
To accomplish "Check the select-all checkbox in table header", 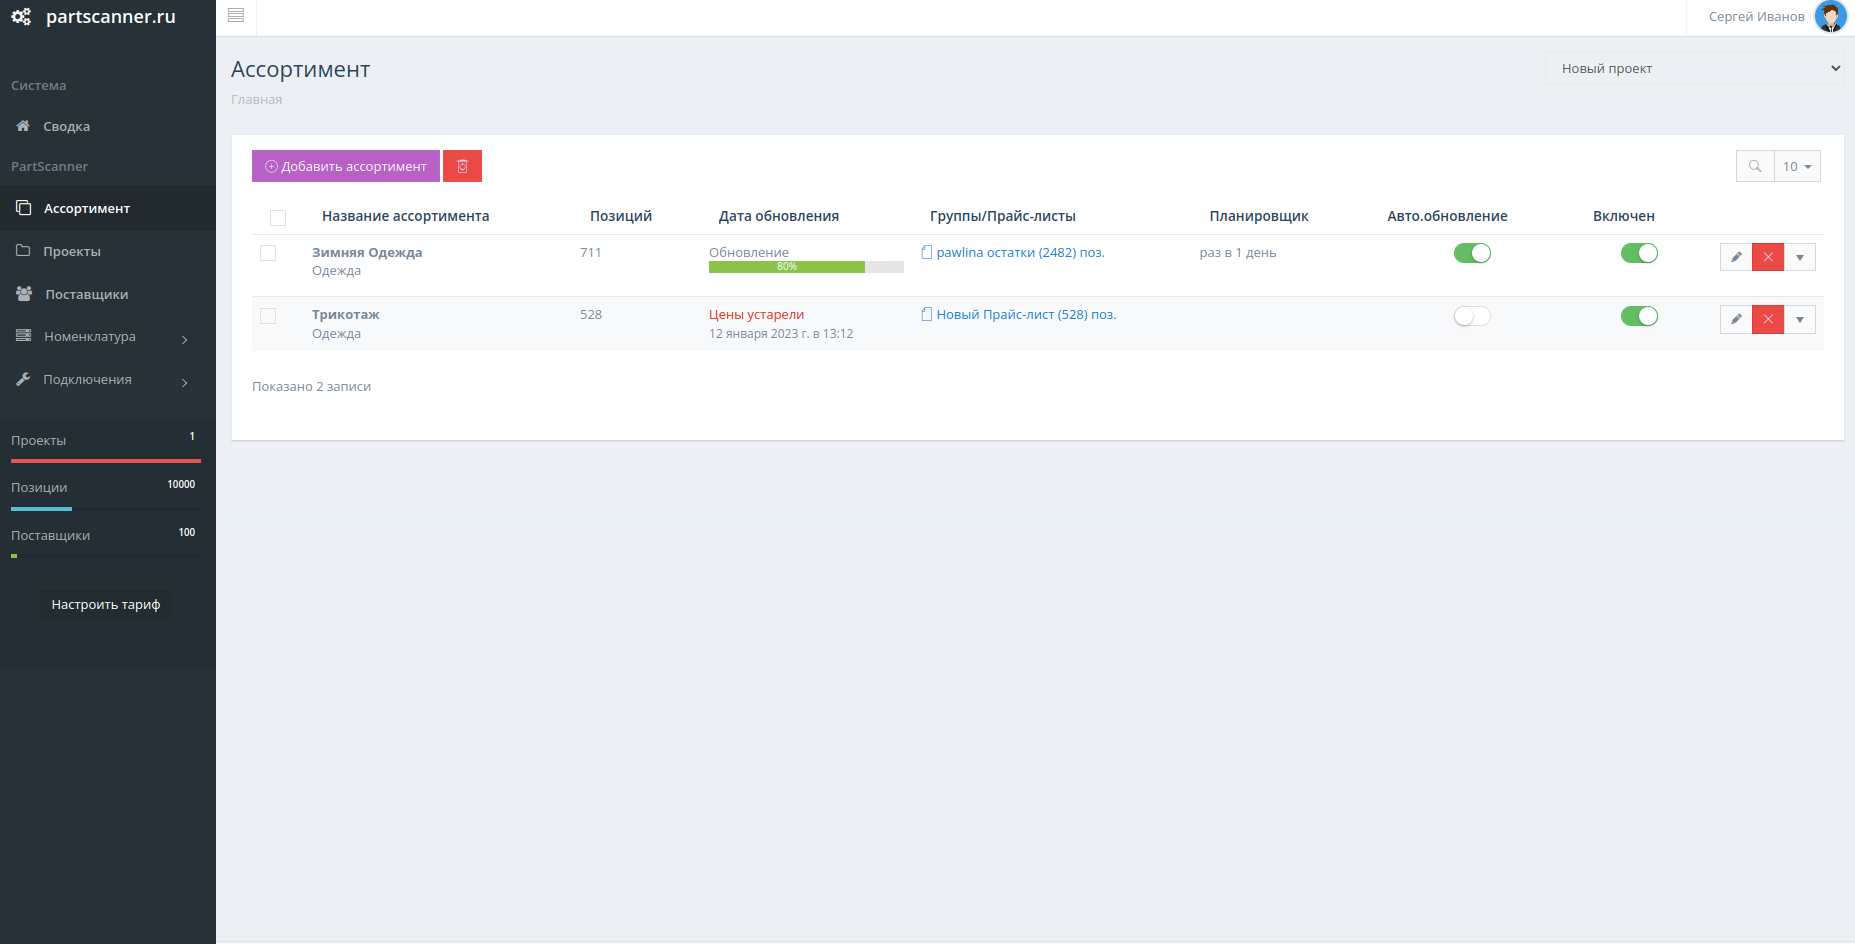I will 278,218.
